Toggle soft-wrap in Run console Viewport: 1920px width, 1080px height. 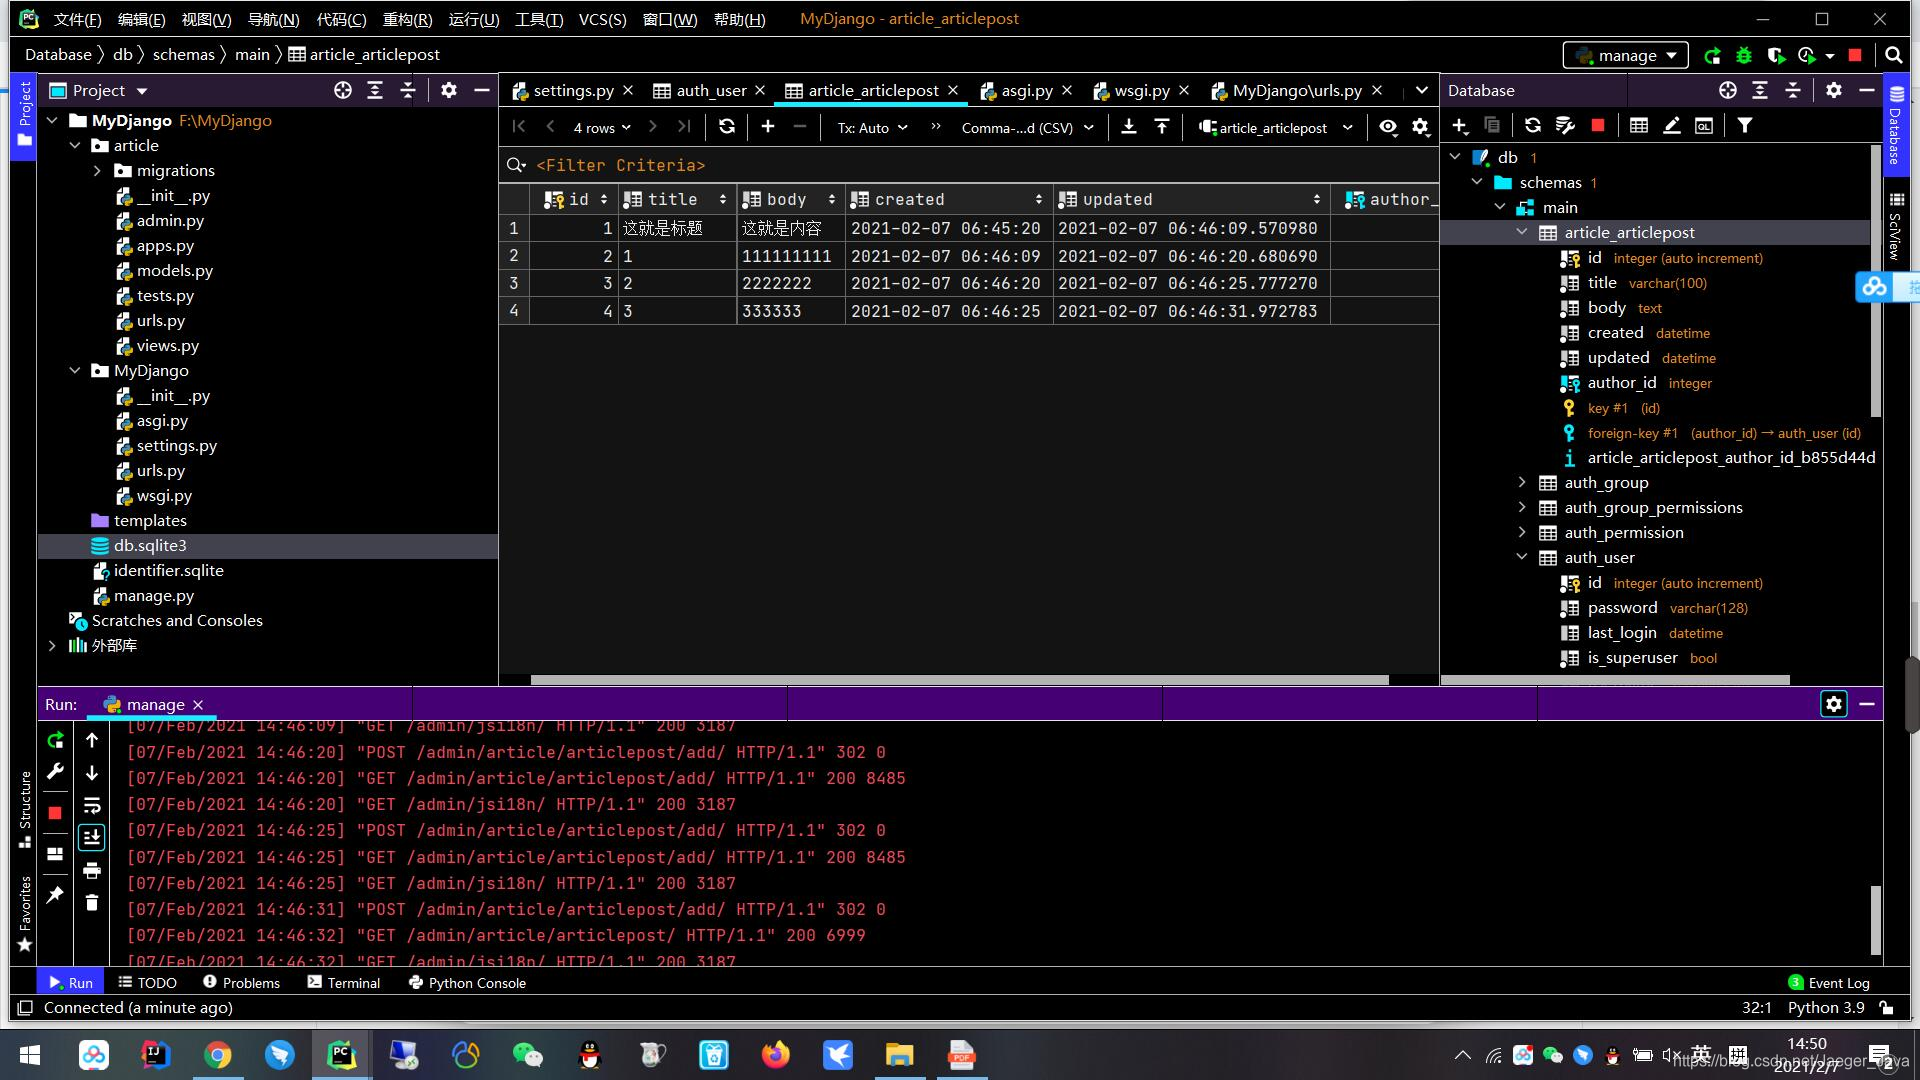click(92, 806)
